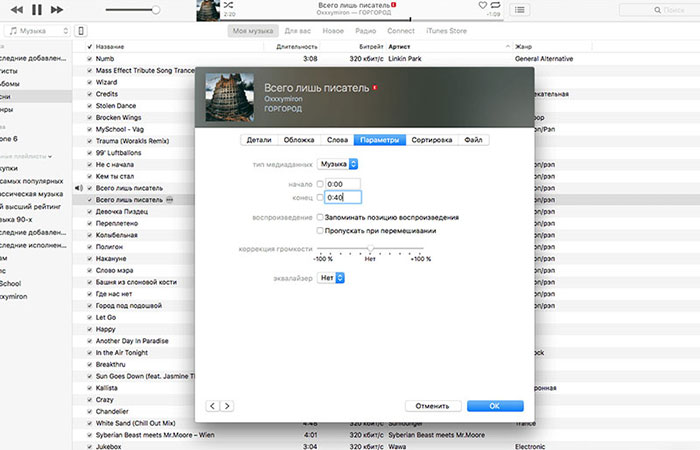Open the Сортировка tab
Viewport: 700px width, 450px height.
click(x=432, y=140)
